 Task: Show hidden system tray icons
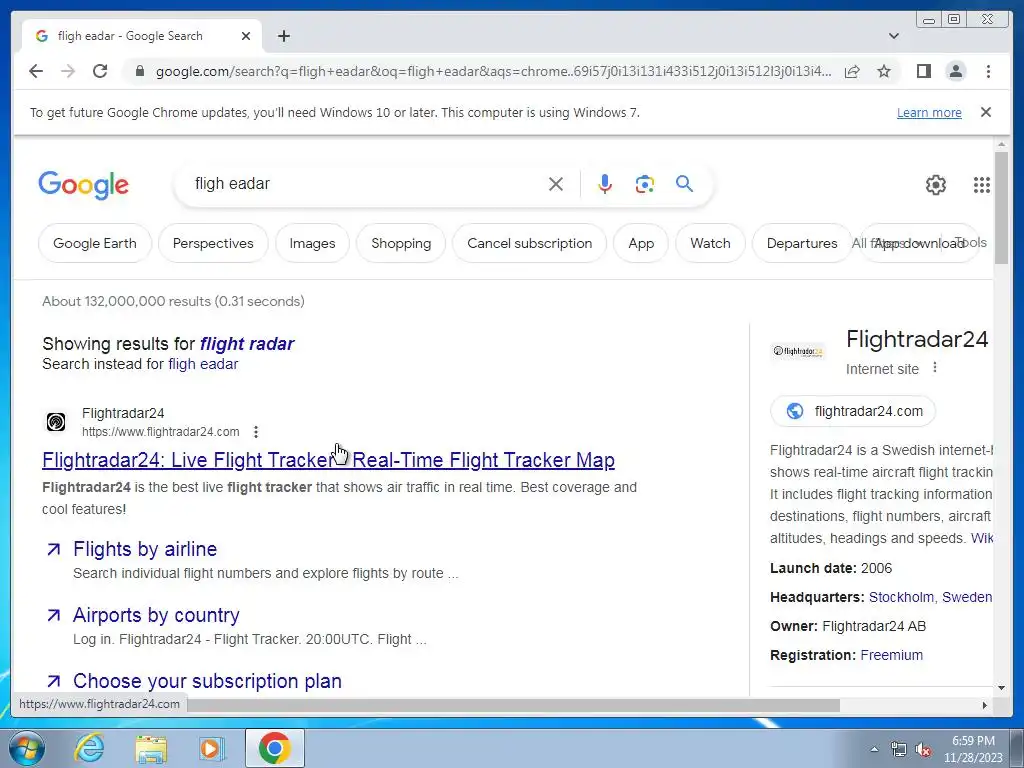coord(874,749)
